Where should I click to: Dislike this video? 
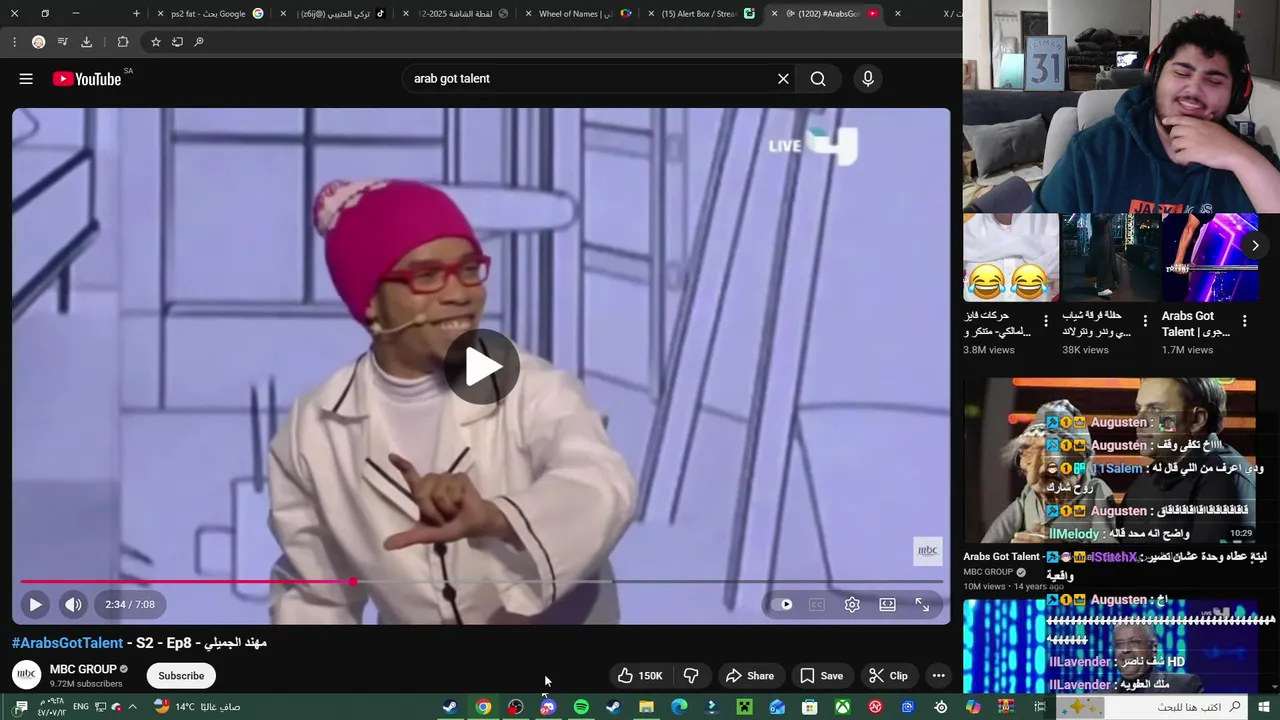691,676
